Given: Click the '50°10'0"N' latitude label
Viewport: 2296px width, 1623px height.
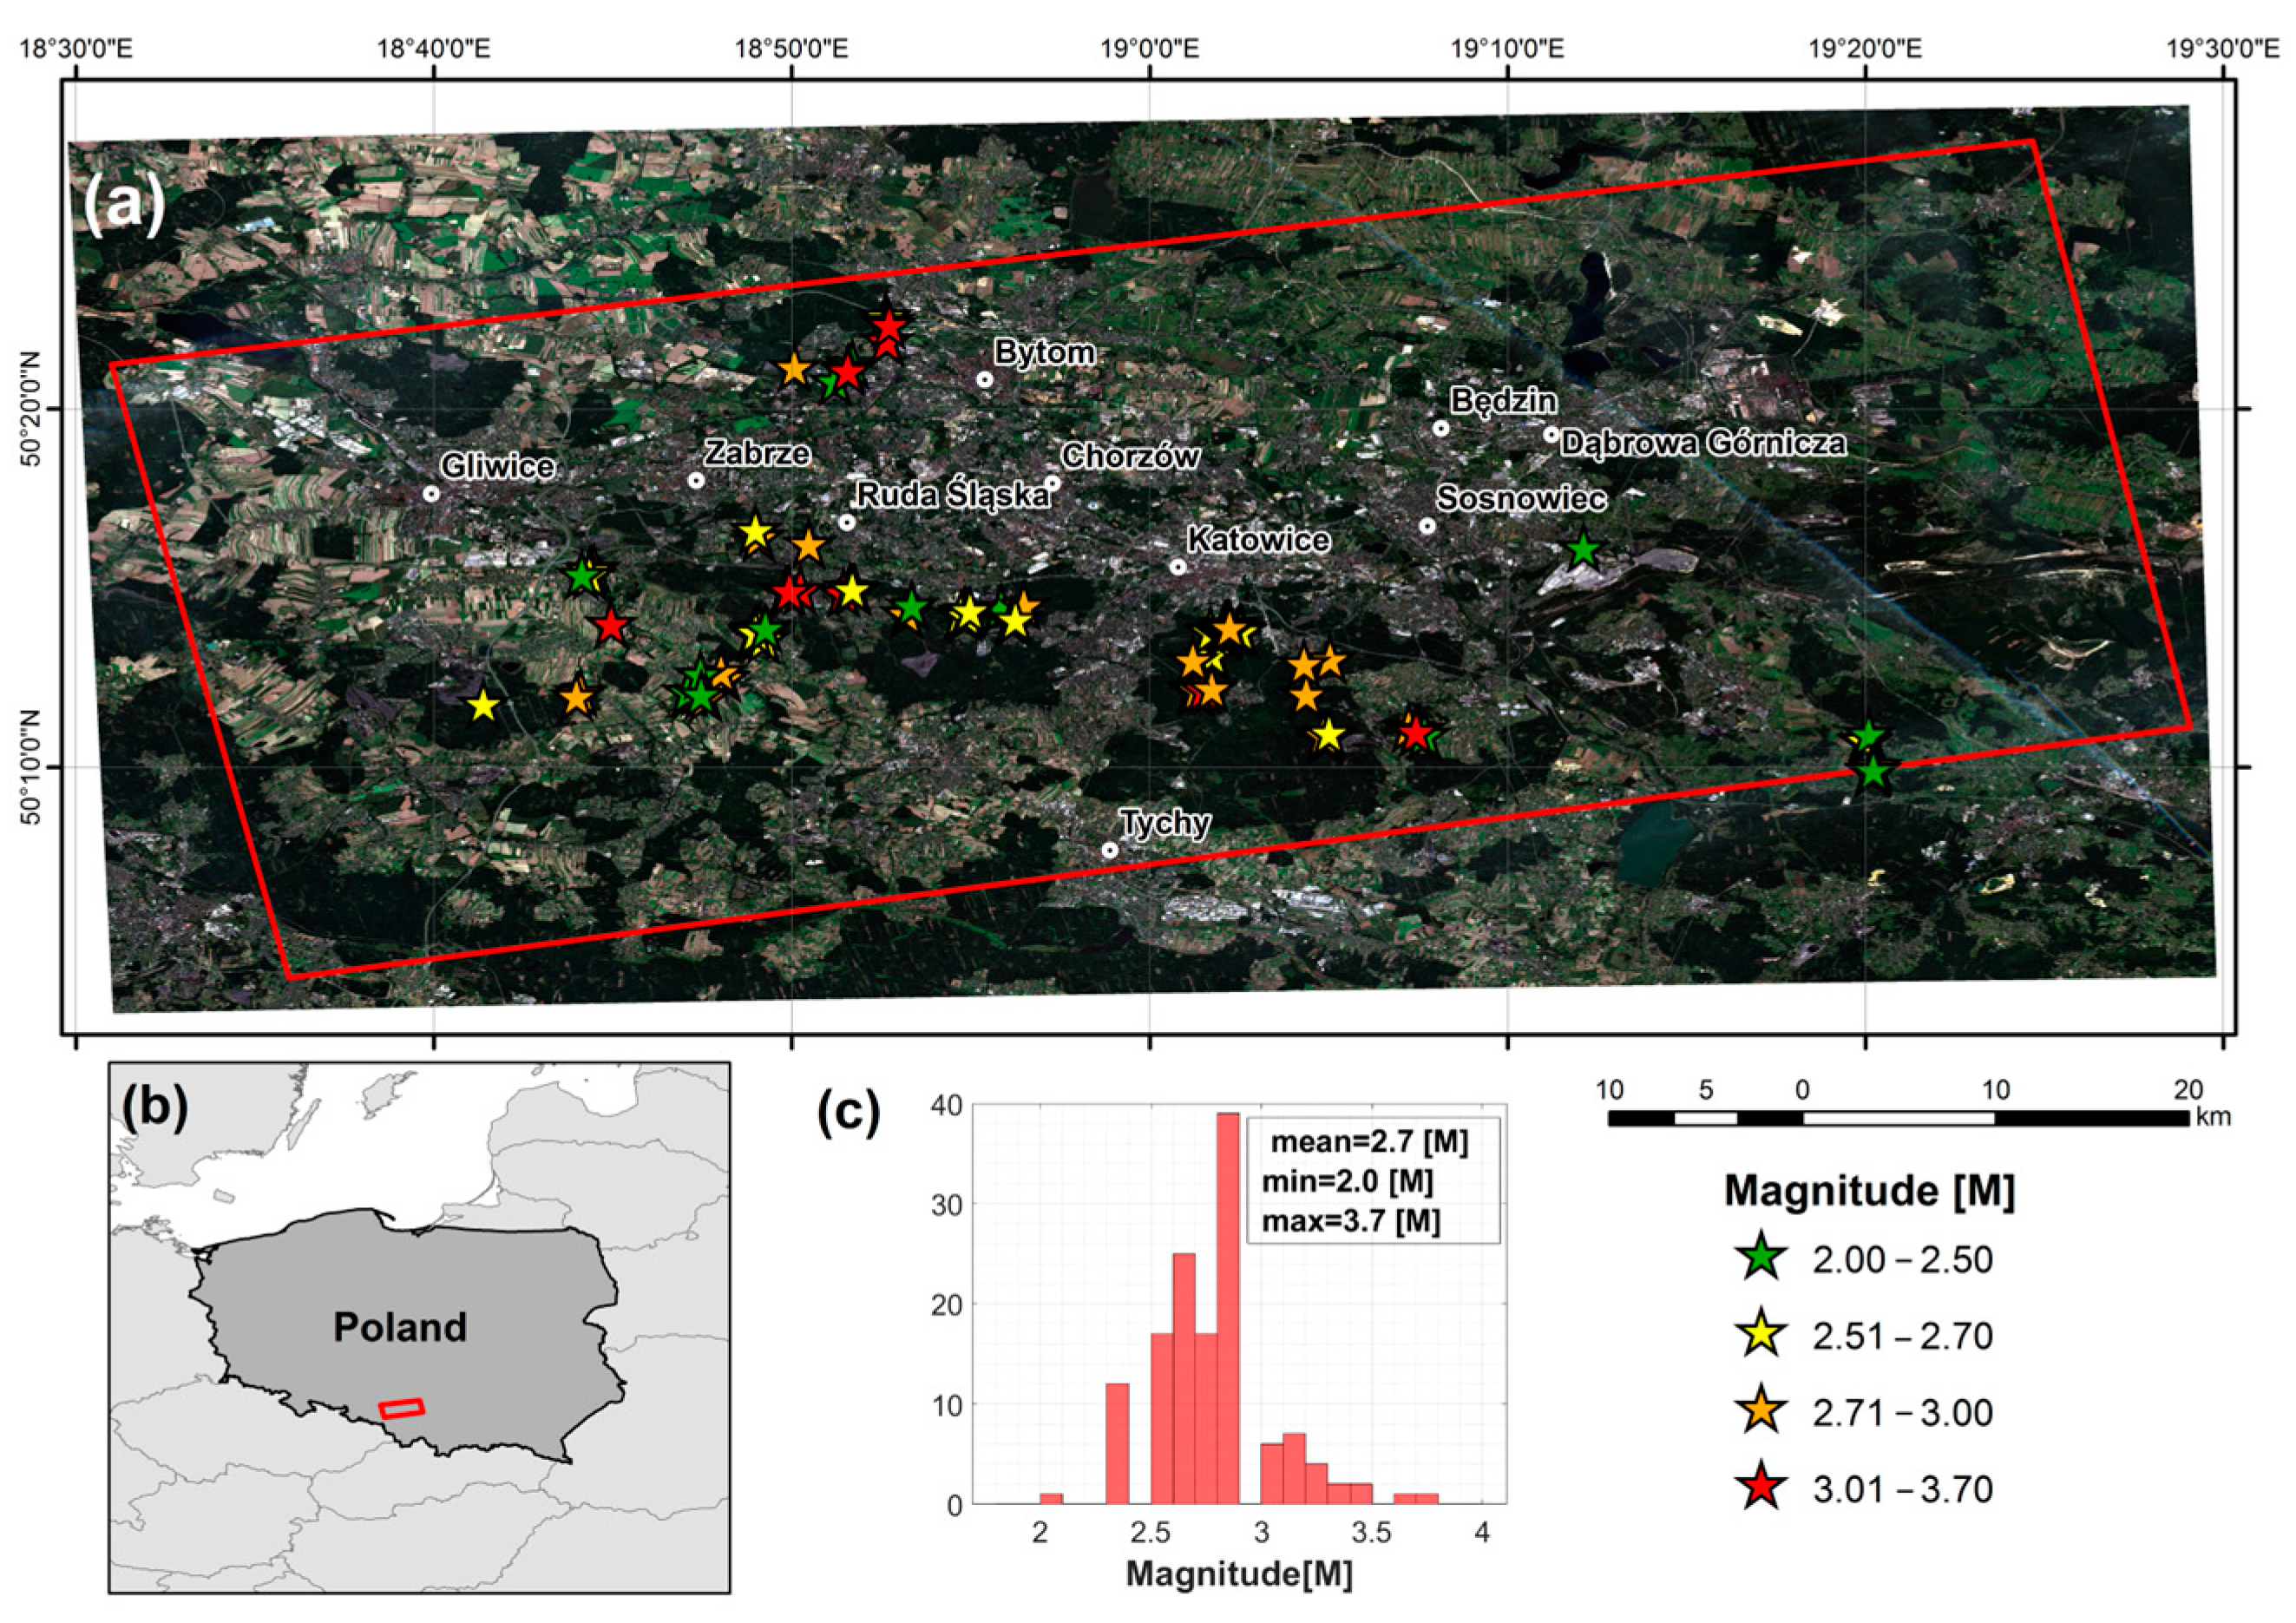Looking at the screenshot, I should tap(30, 768).
